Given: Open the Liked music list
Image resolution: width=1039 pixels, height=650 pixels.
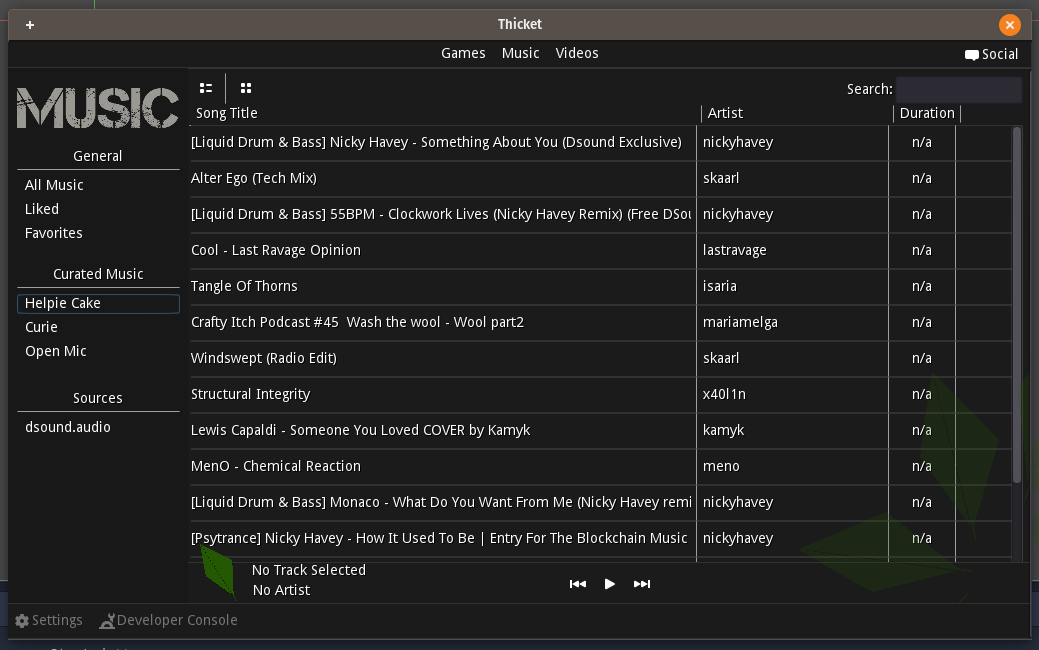Looking at the screenshot, I should click(x=42, y=209).
